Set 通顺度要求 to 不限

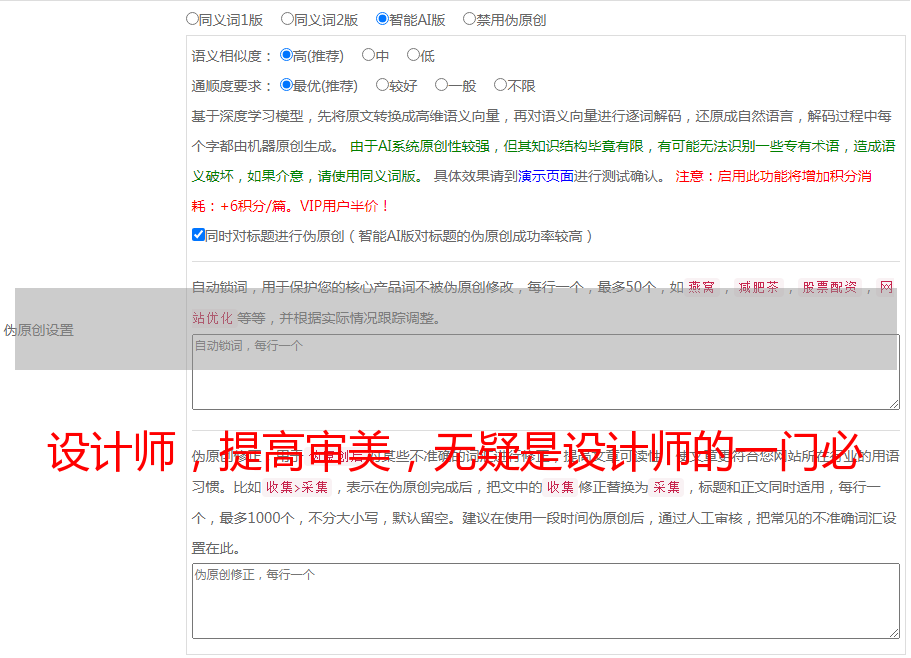500,85
